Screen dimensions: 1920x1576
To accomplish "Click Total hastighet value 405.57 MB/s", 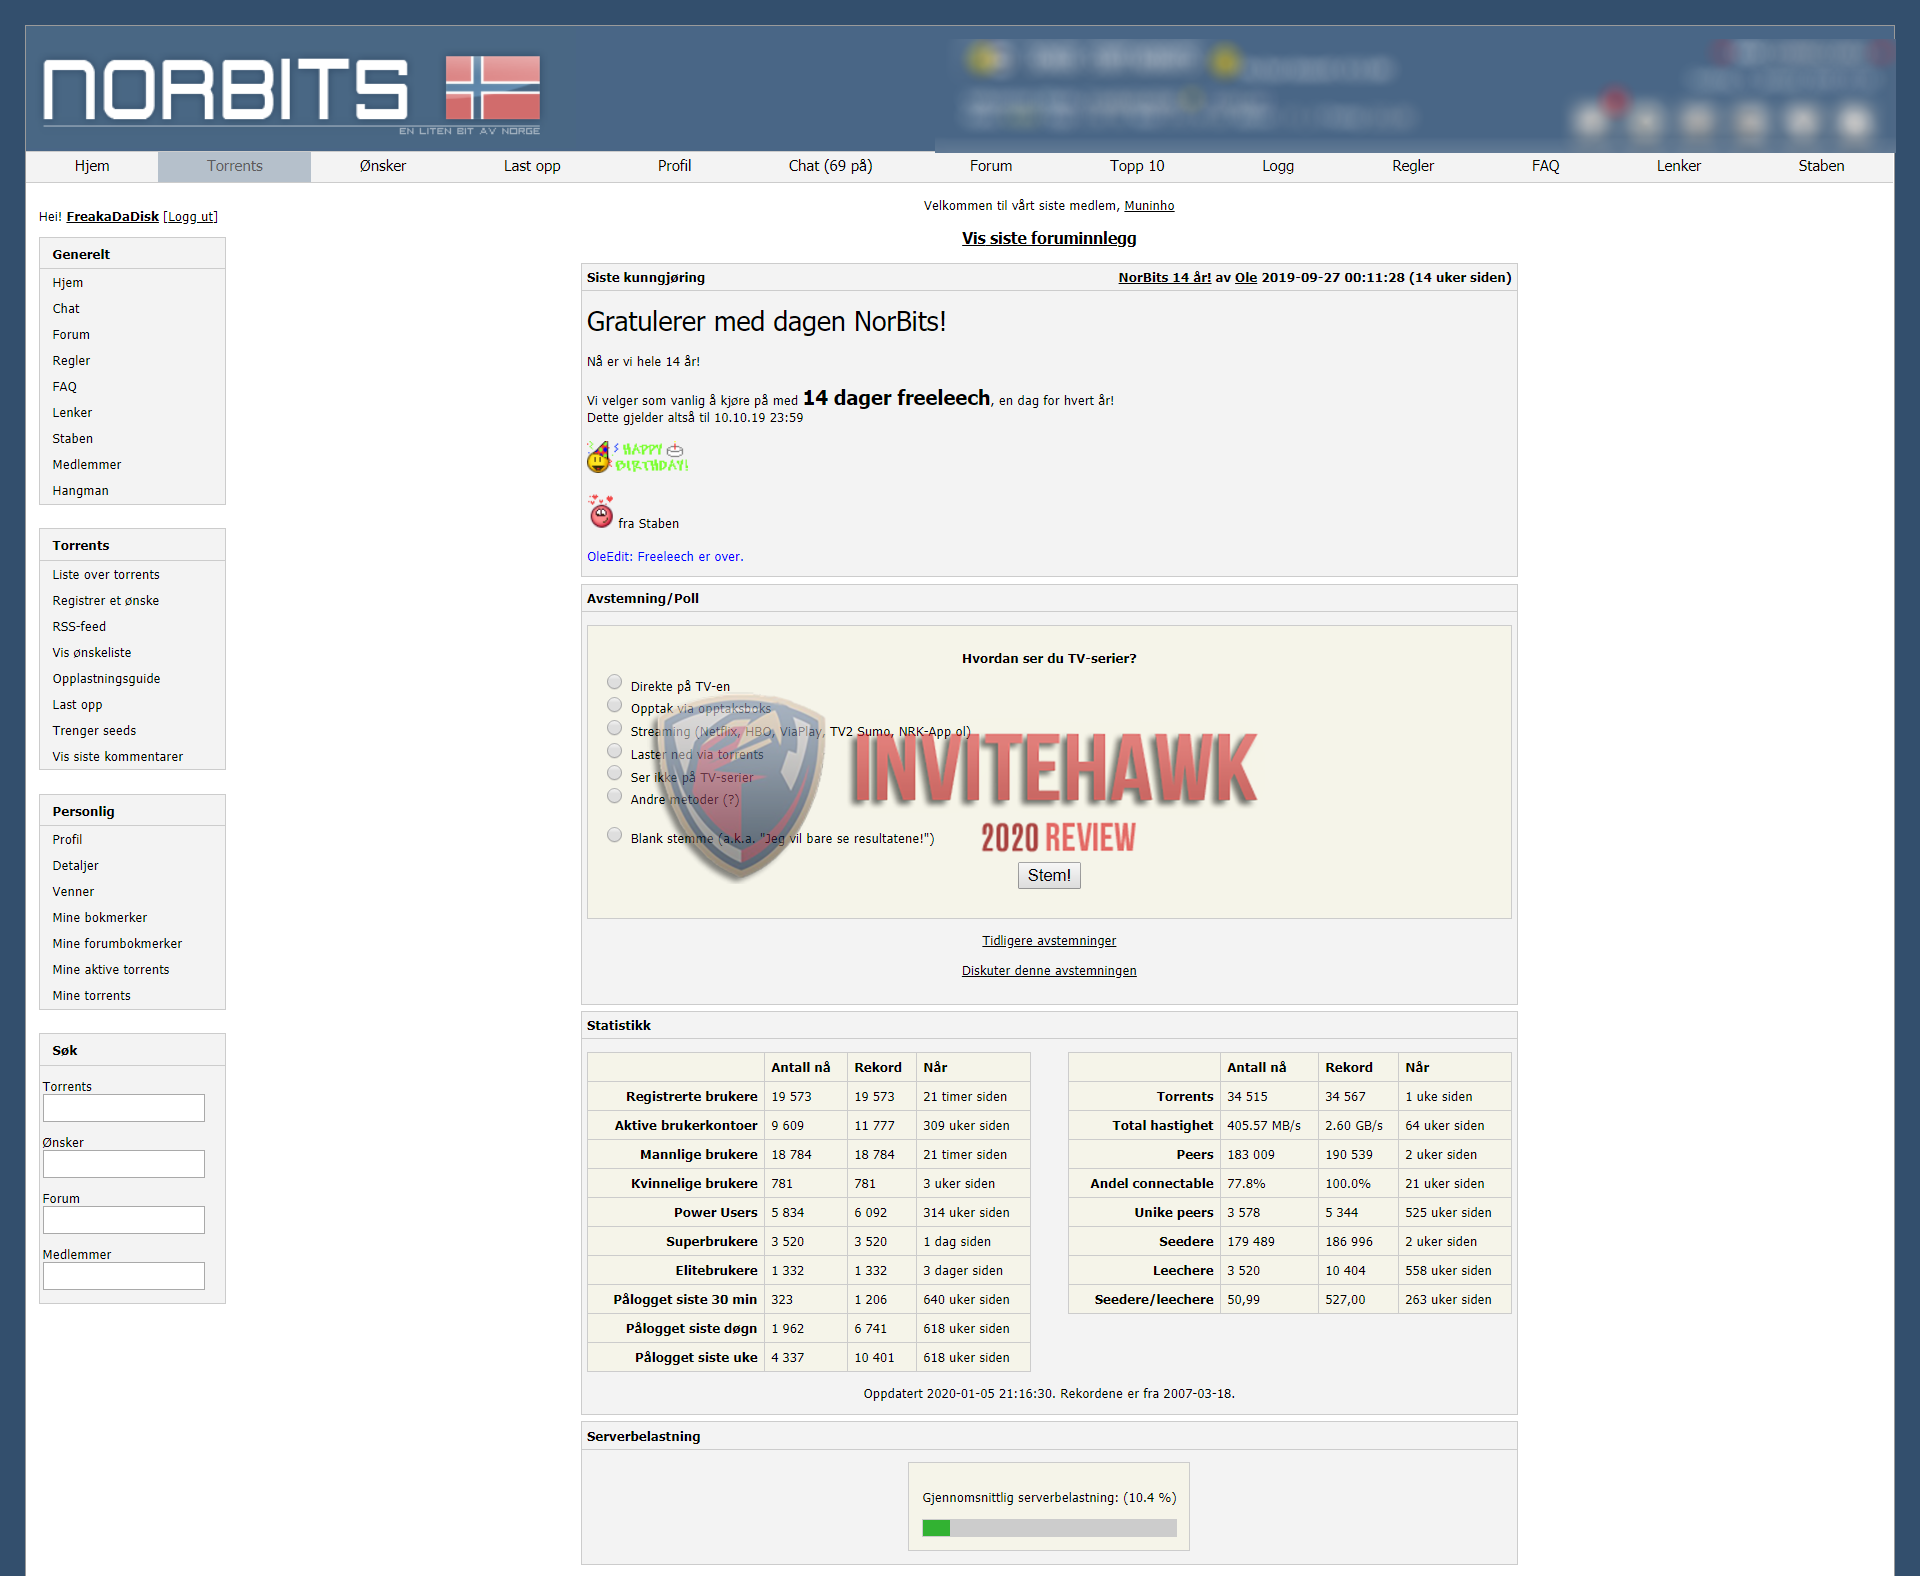I will coord(1264,1126).
